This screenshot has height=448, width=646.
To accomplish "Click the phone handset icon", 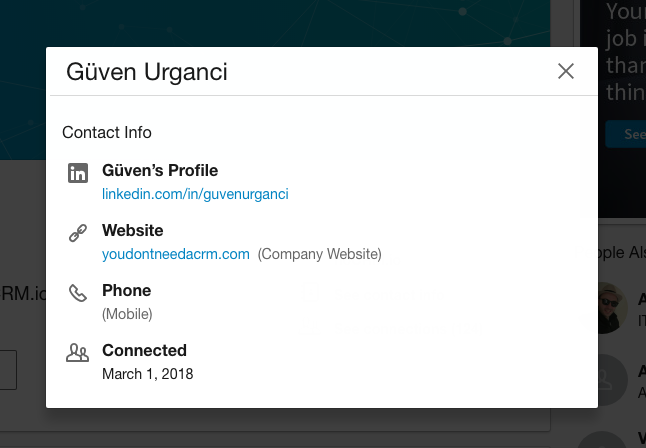I will (78, 293).
